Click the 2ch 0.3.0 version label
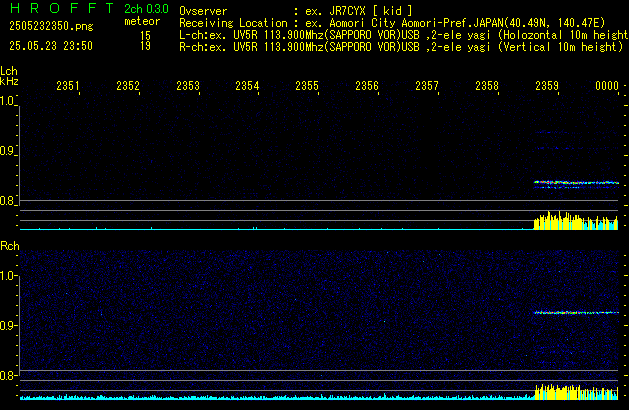This screenshot has height=410, width=629. pyautogui.click(x=146, y=9)
